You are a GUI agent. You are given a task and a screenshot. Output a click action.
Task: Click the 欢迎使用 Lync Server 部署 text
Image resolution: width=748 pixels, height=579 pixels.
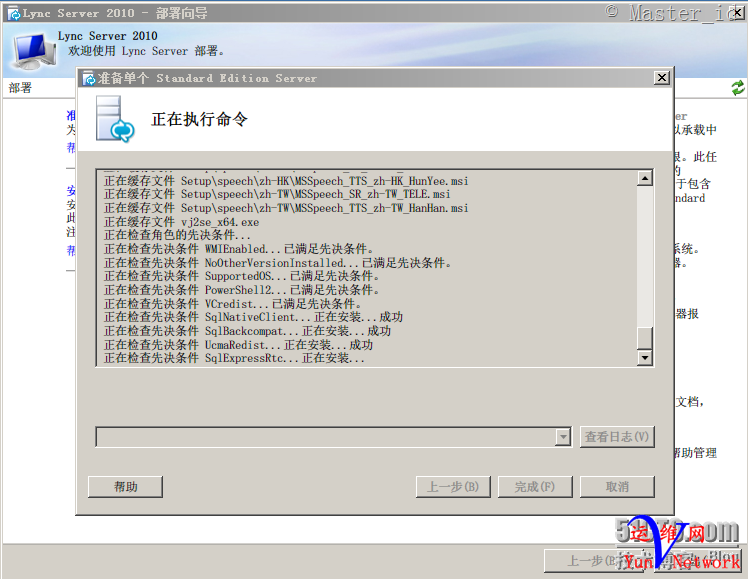(146, 51)
